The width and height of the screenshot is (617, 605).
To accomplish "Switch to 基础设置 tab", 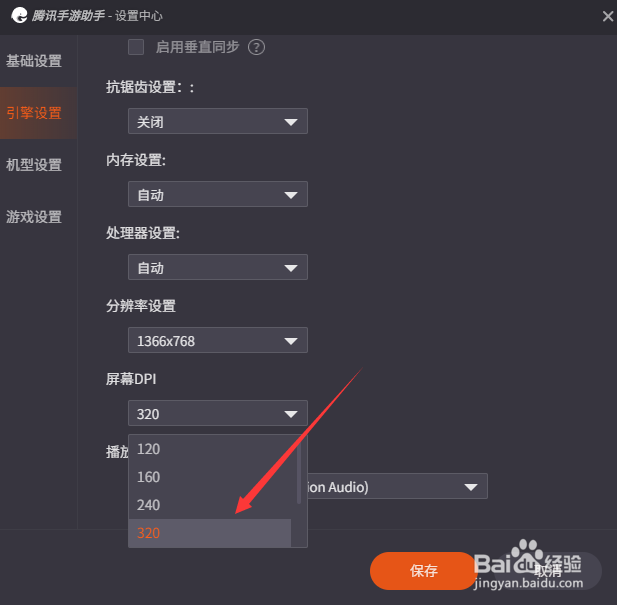I will click(x=34, y=61).
